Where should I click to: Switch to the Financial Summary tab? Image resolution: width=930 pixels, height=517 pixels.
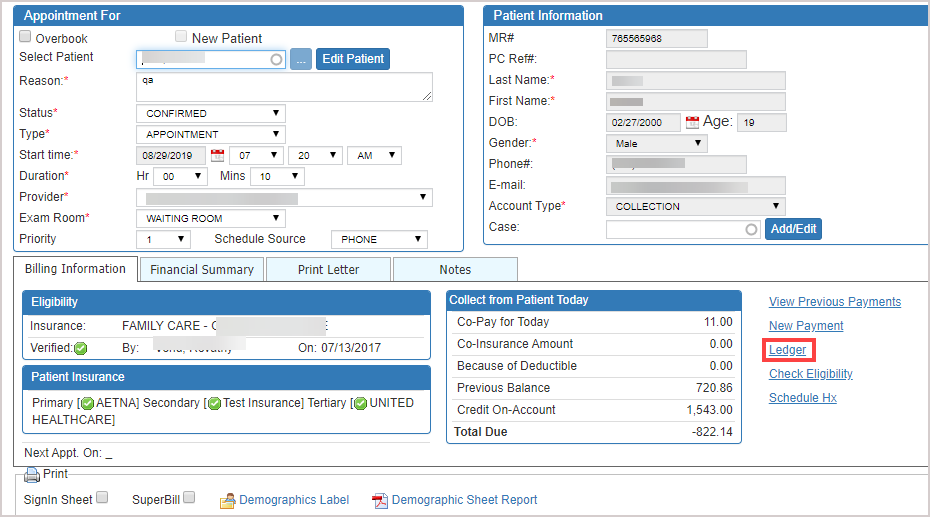click(201, 269)
